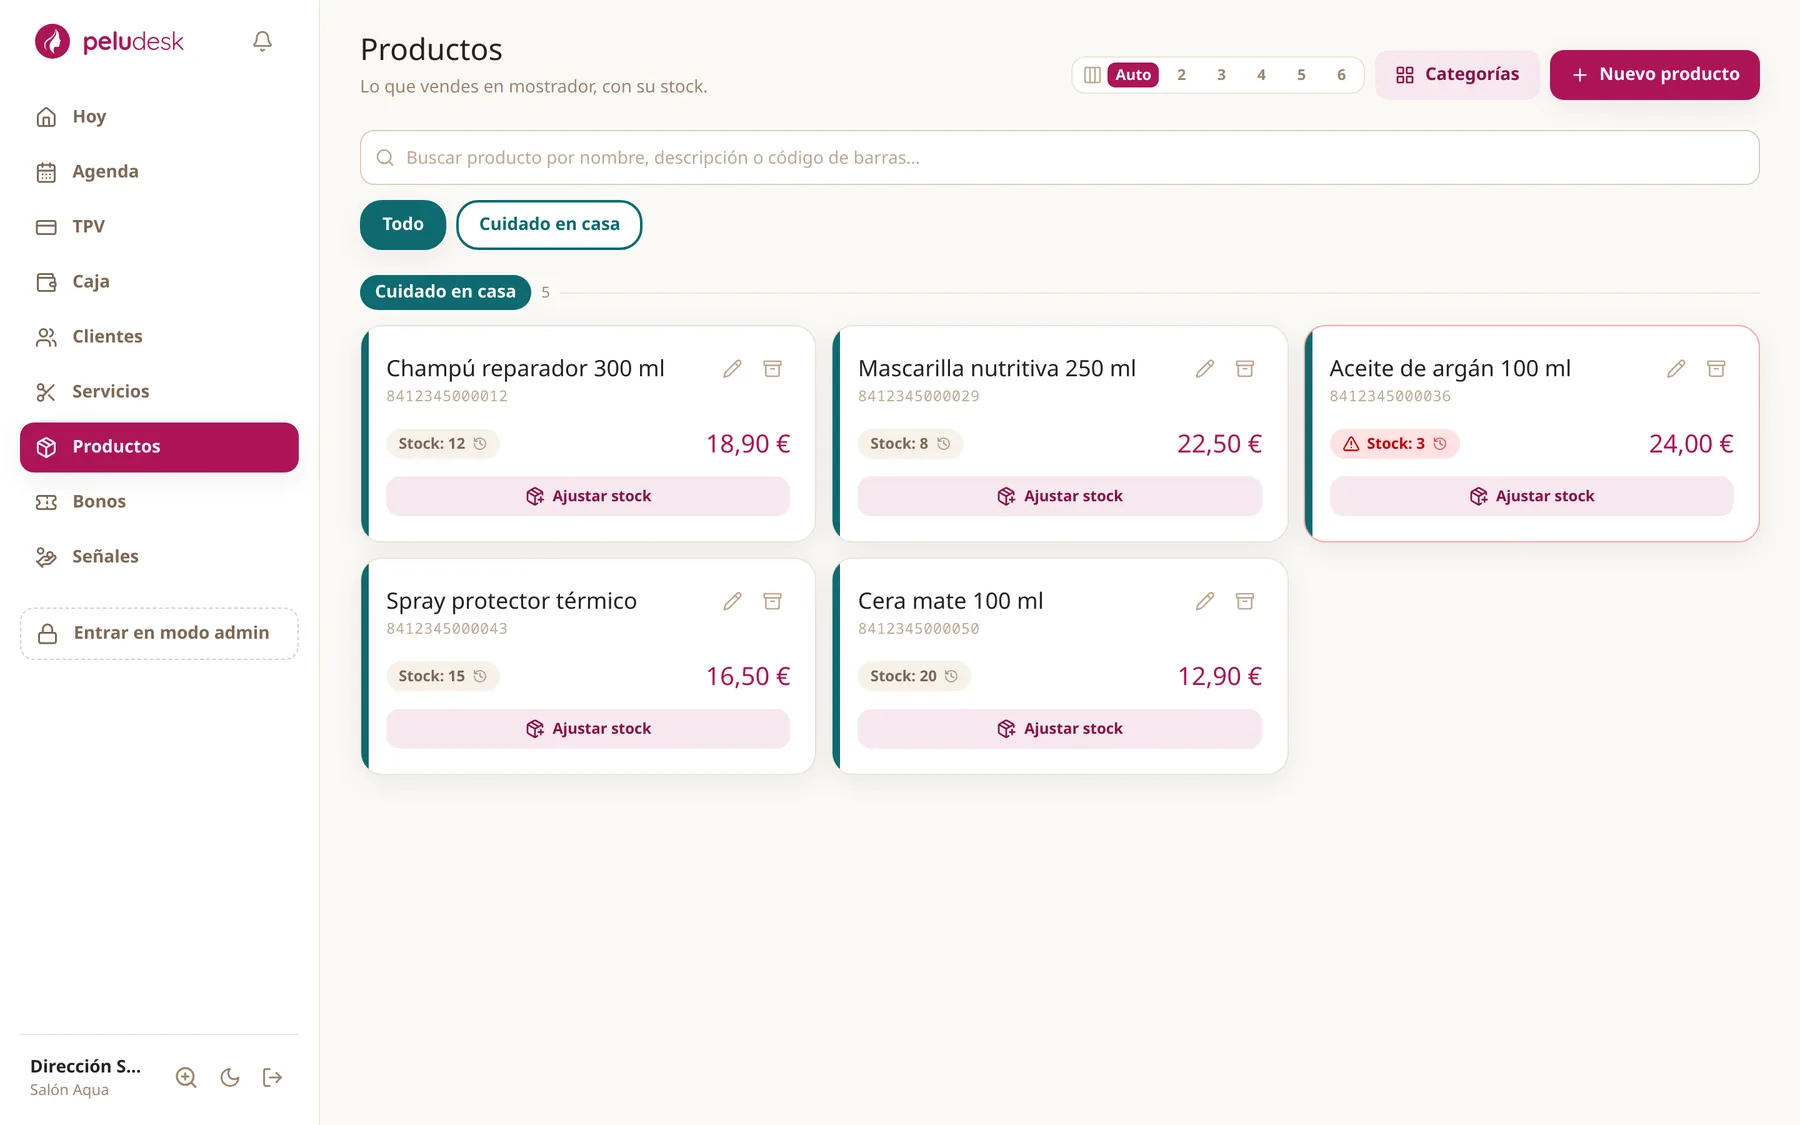This screenshot has height=1125, width=1800.
Task: Set grid to 3 columns
Action: (1221, 75)
